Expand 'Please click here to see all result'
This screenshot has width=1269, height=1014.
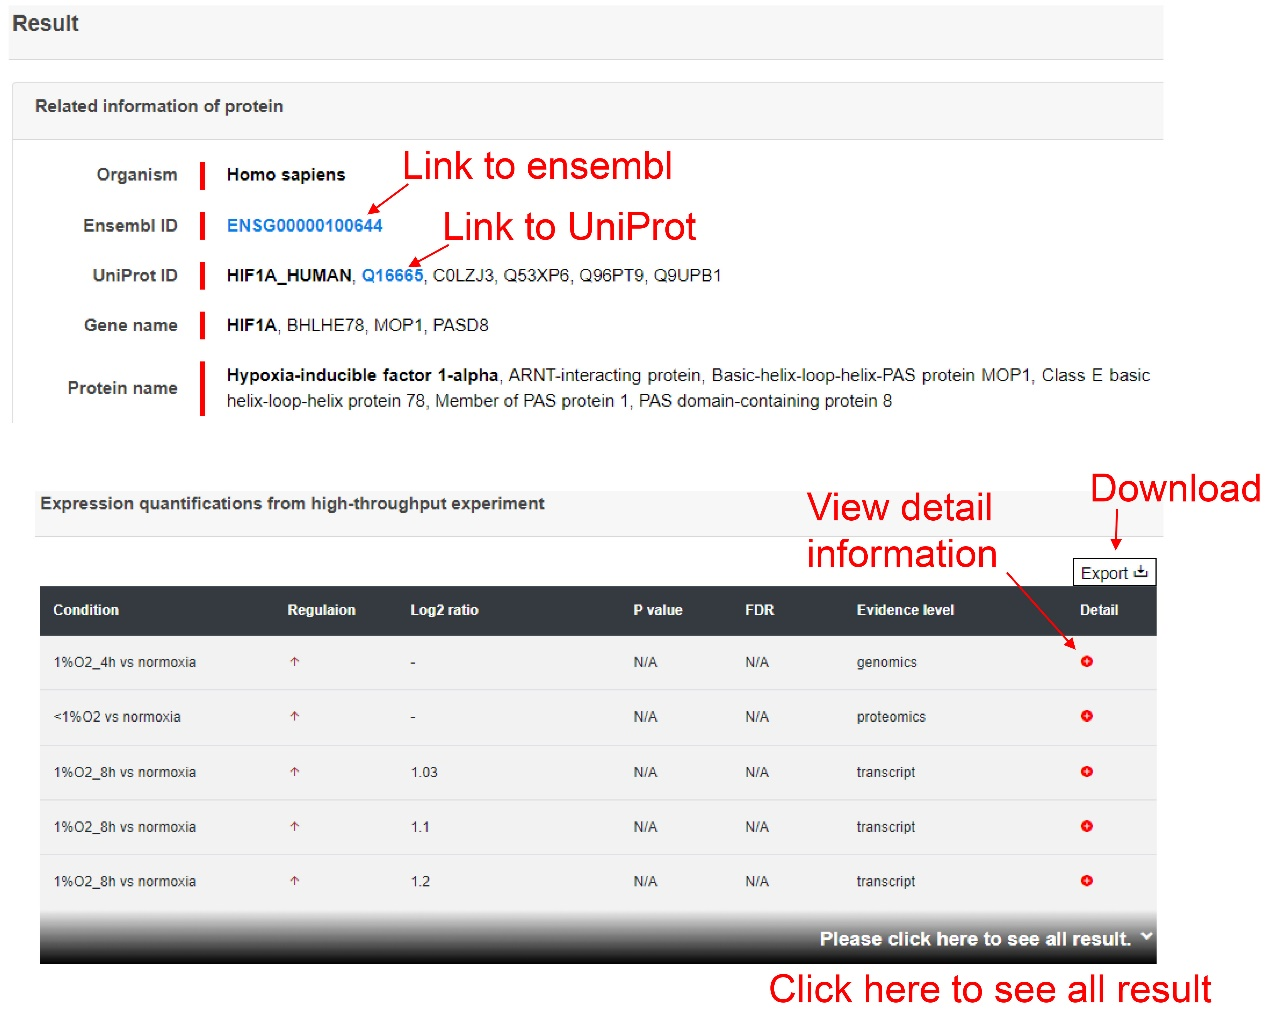click(x=986, y=939)
